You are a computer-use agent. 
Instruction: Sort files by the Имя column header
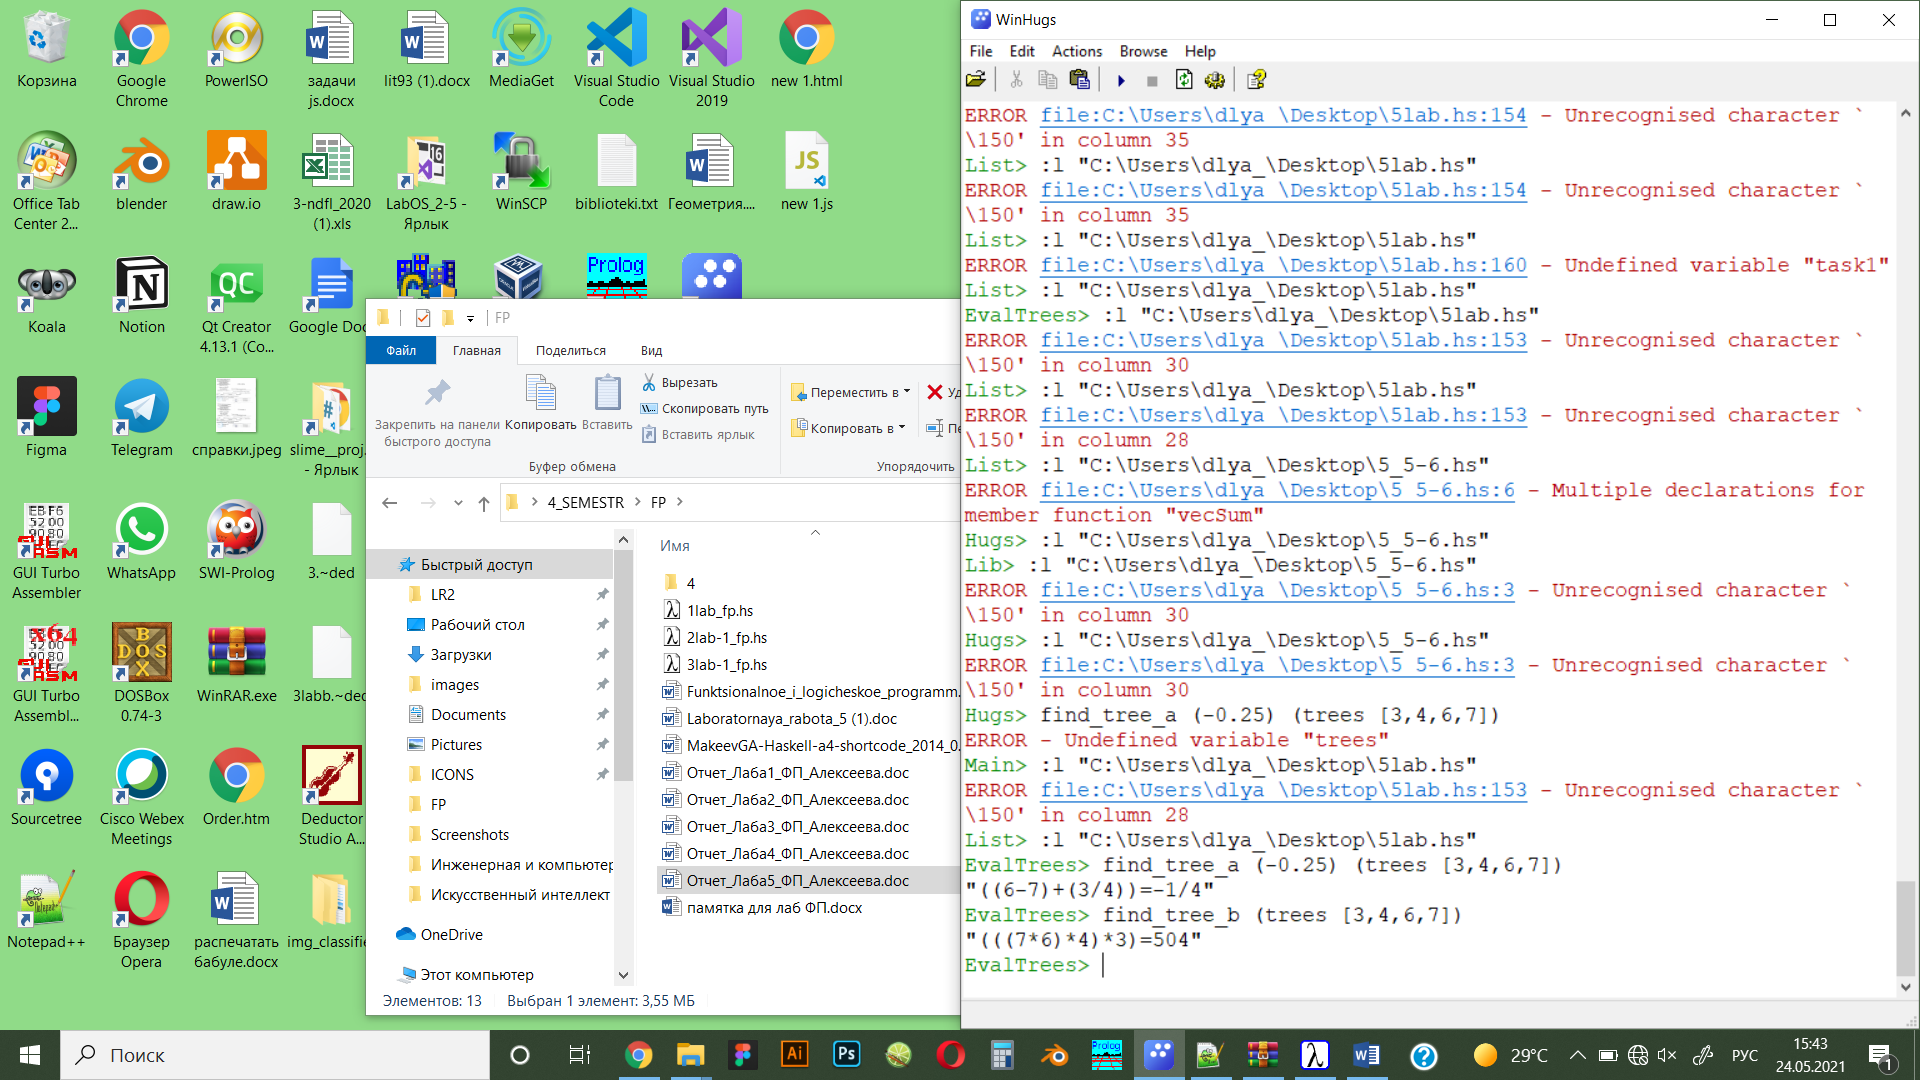(675, 546)
